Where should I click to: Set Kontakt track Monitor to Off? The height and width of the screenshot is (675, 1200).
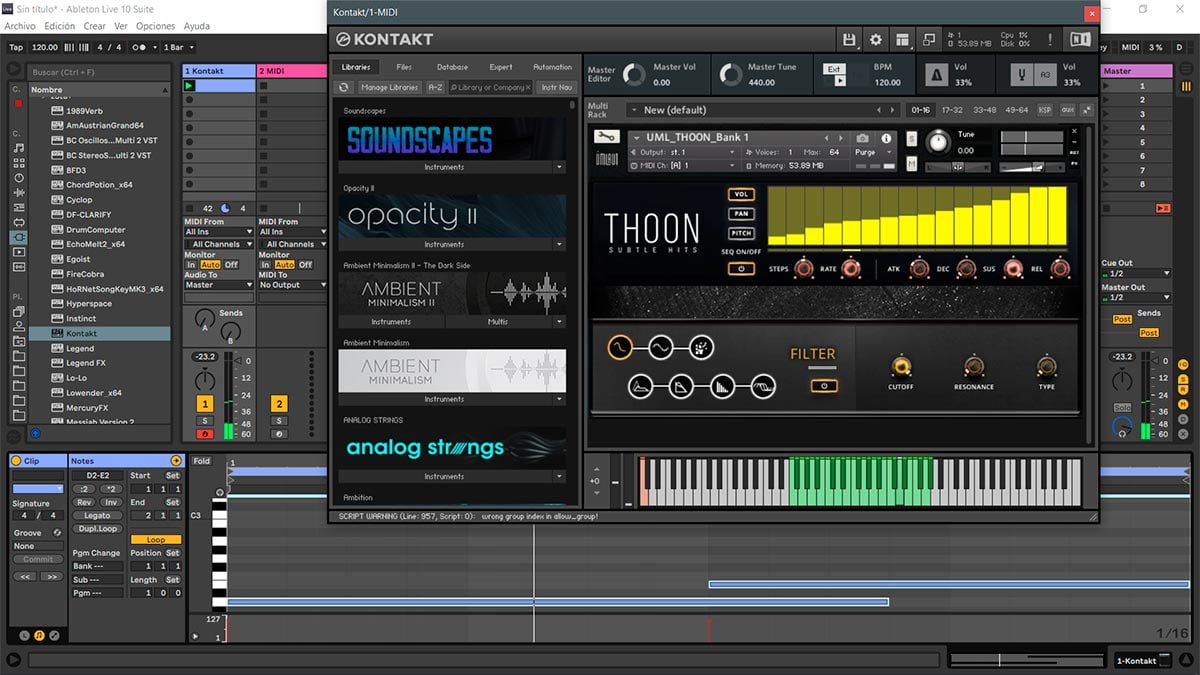tap(231, 265)
